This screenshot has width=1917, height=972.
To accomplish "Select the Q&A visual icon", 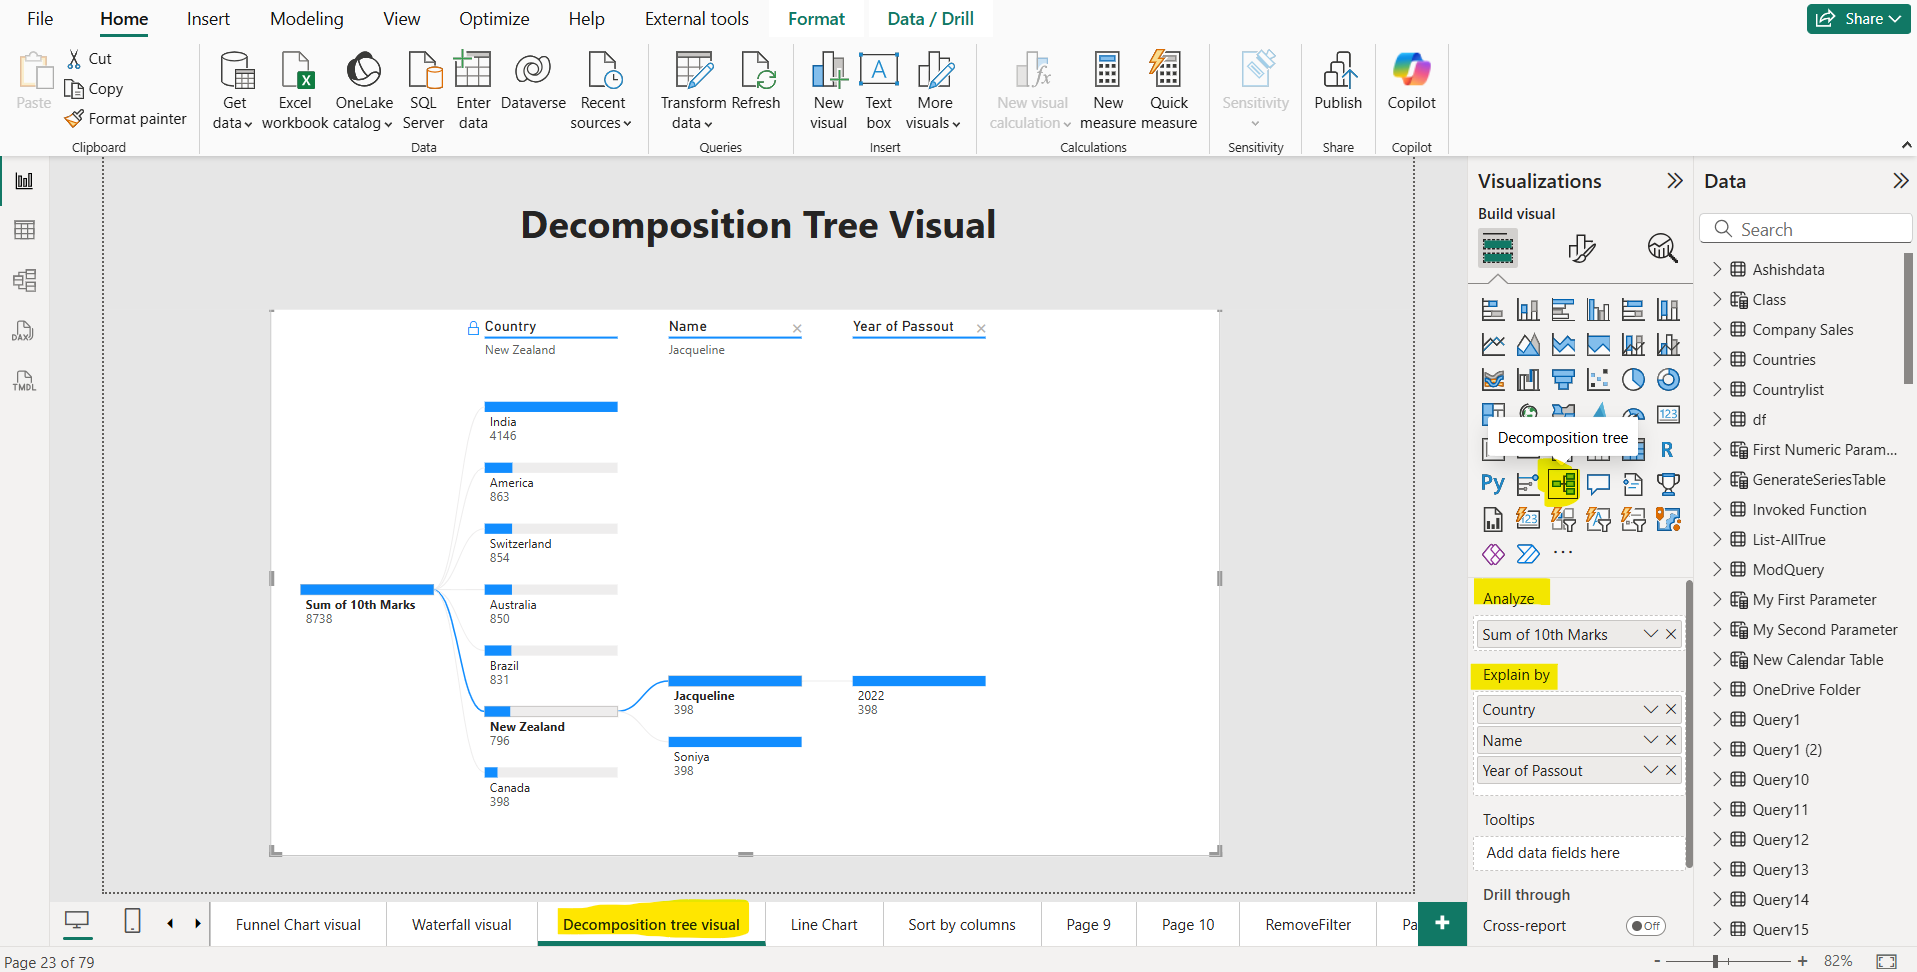I will point(1598,484).
